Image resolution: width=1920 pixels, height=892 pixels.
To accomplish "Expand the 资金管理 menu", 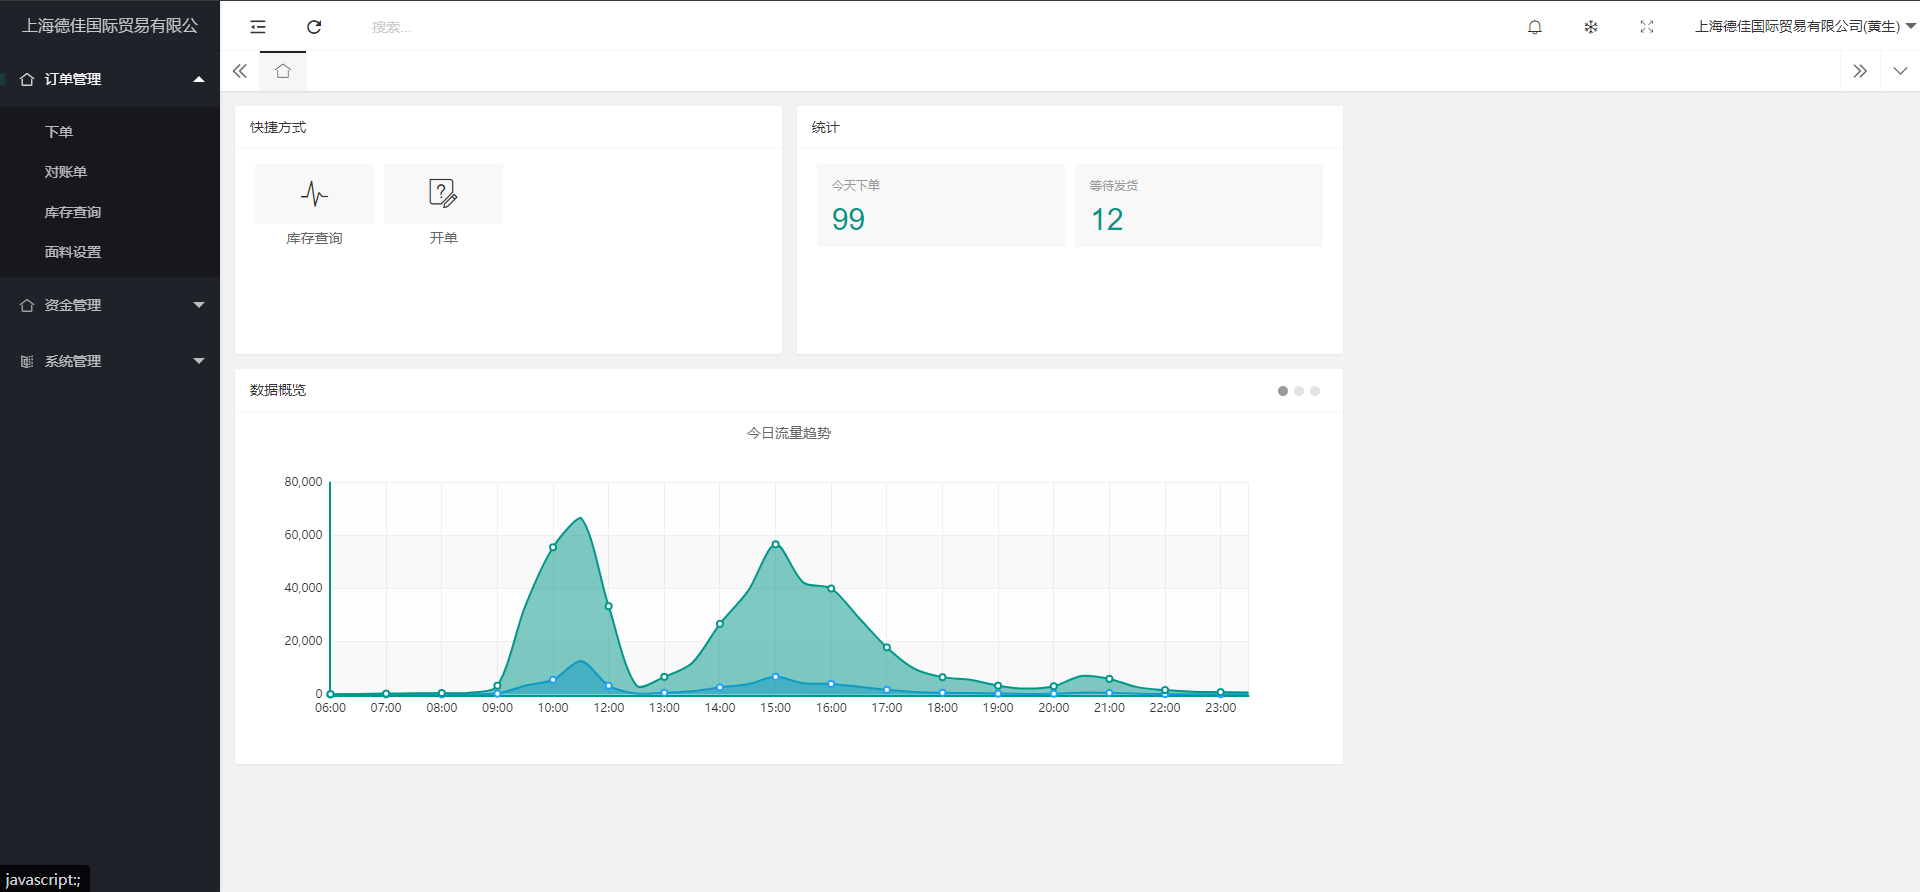I will point(110,305).
